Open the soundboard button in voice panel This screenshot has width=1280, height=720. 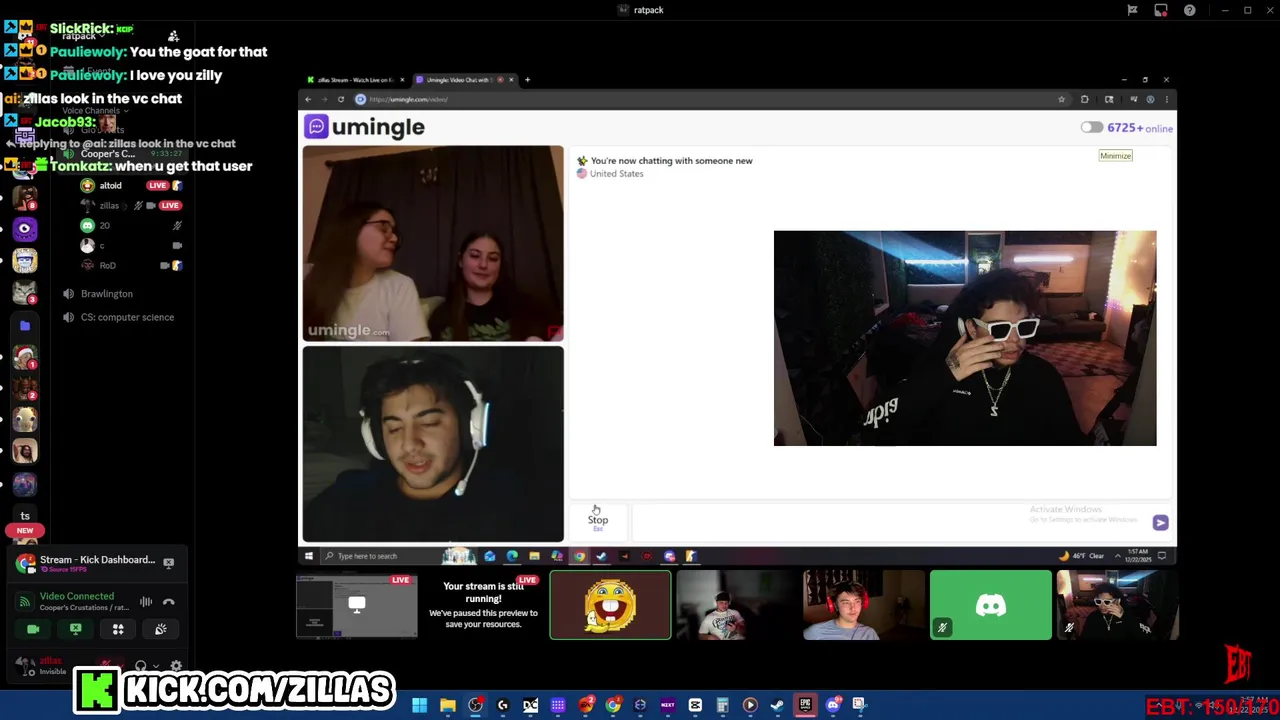[x=161, y=629]
